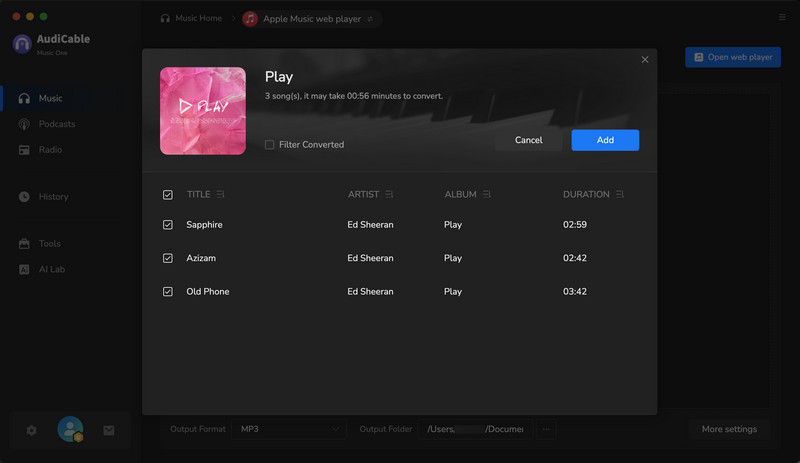Sort songs using the TITLE column icon

220,194
